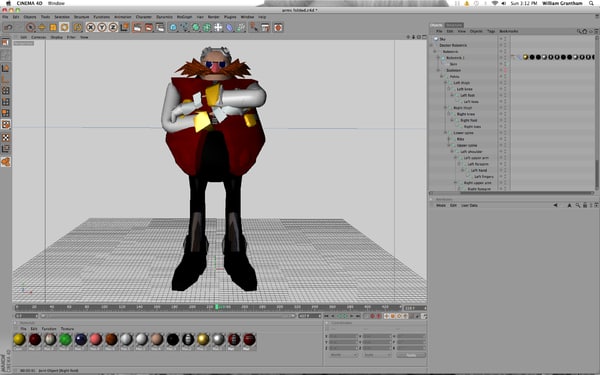Viewport: 600px width, 375px height.
Task: Add a Cube primitive object
Action: click(173, 27)
